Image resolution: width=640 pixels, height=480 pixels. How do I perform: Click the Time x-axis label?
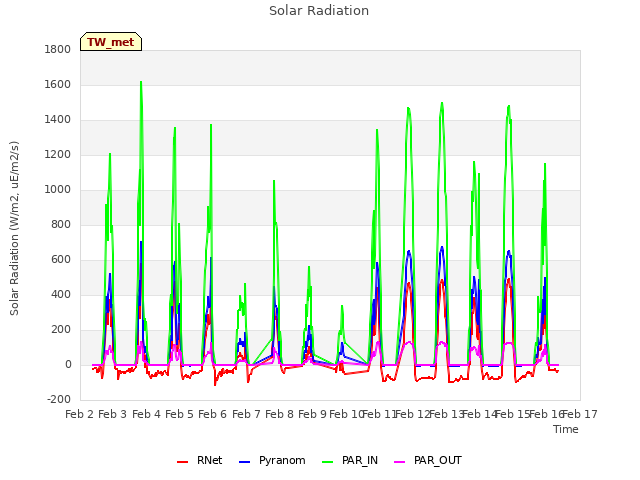[x=566, y=429]
